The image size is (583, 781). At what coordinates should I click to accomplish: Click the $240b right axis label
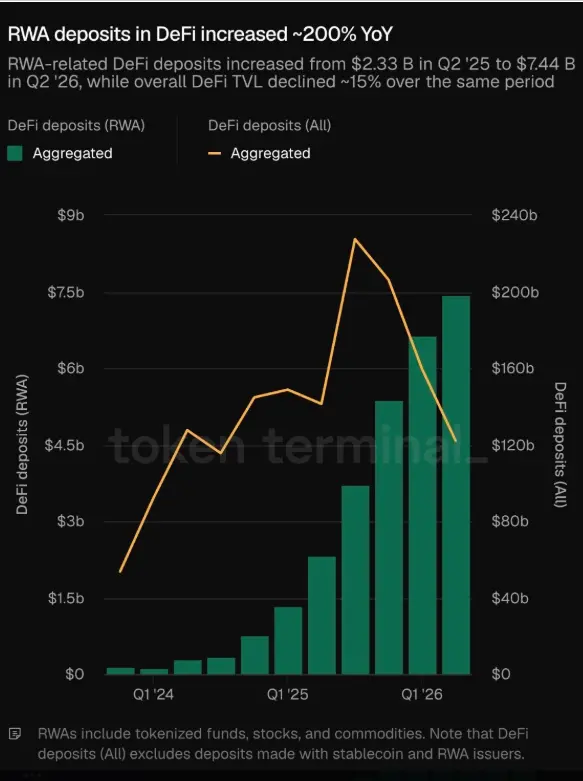point(514,215)
